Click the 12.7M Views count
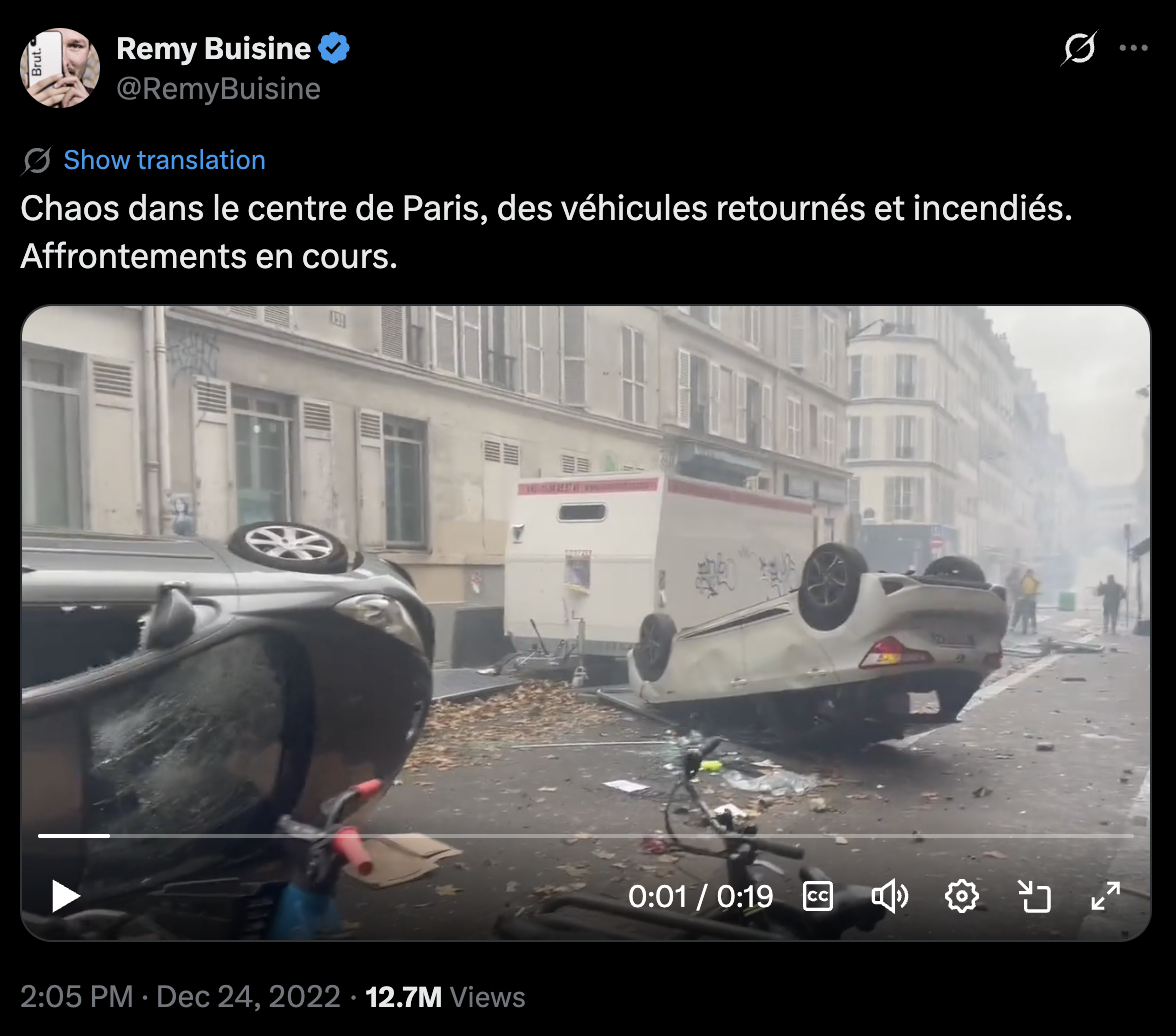 coord(445,997)
